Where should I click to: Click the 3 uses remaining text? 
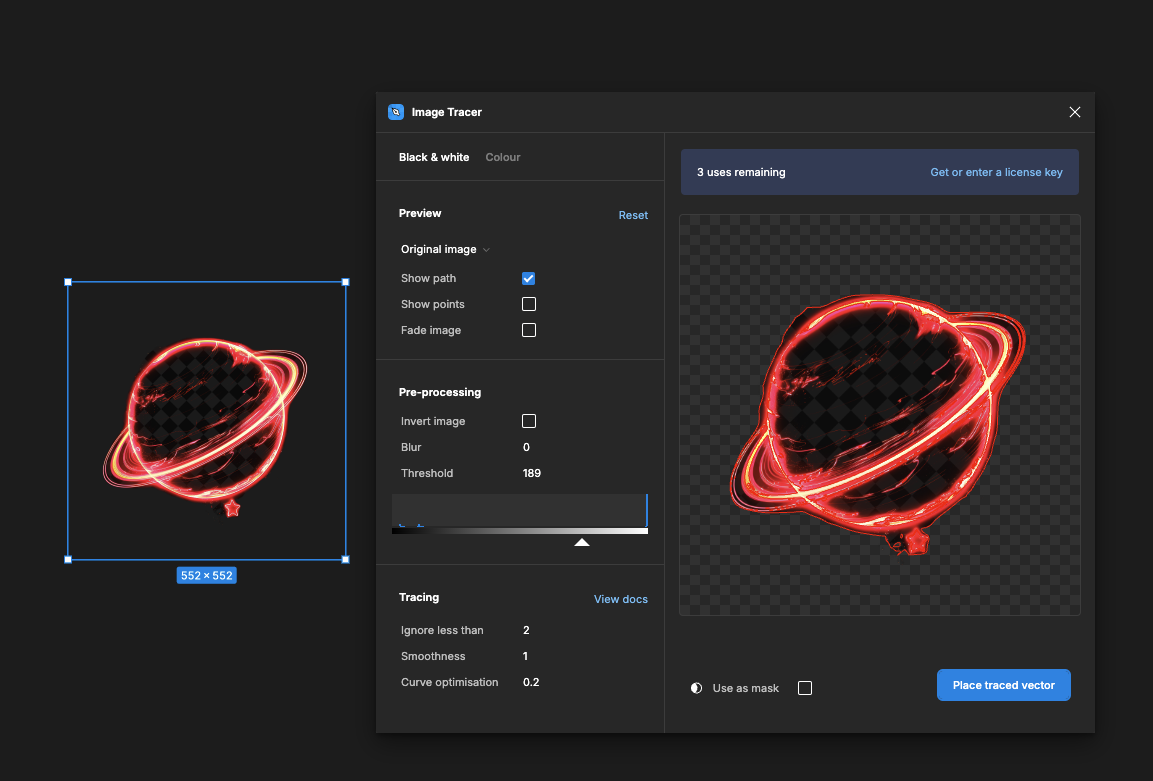tap(741, 172)
